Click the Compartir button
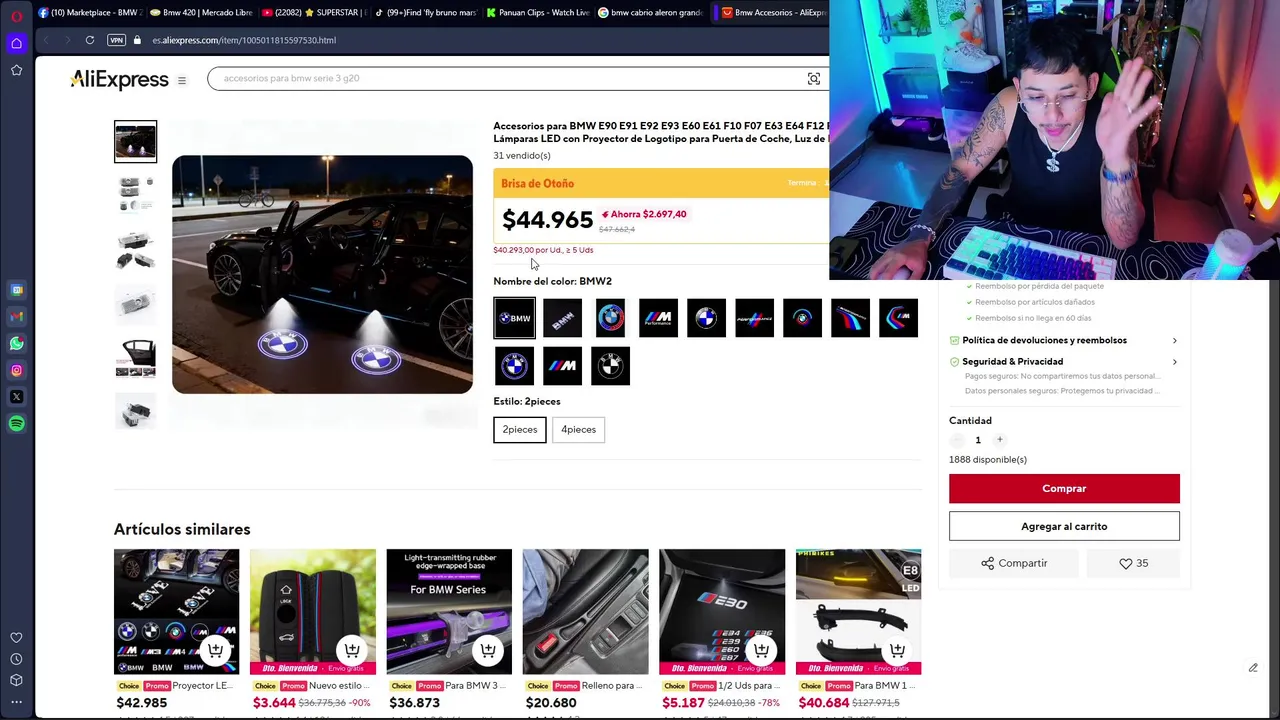This screenshot has width=1280, height=720. click(x=1013, y=563)
